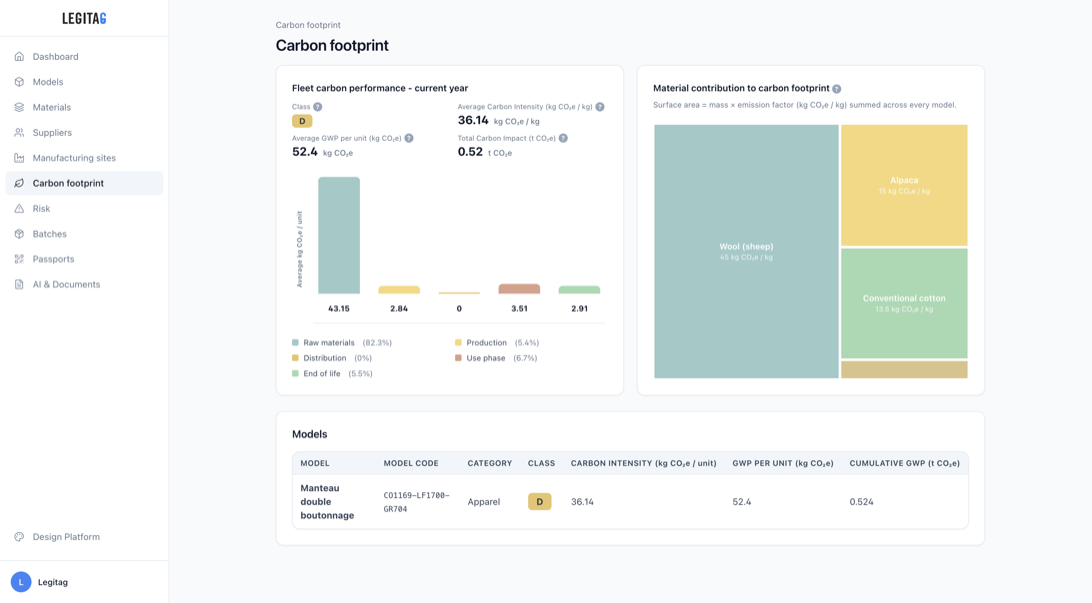The image size is (1092, 603).
Task: Click the Production legend swatch
Action: 458,343
